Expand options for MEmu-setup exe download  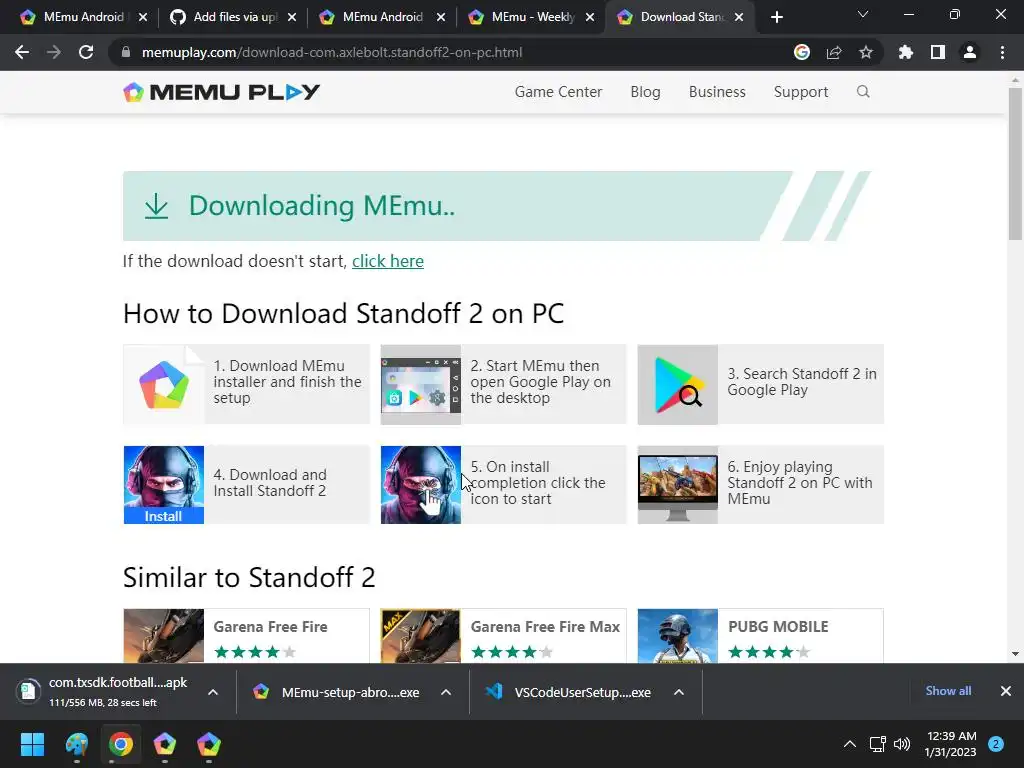[446, 692]
